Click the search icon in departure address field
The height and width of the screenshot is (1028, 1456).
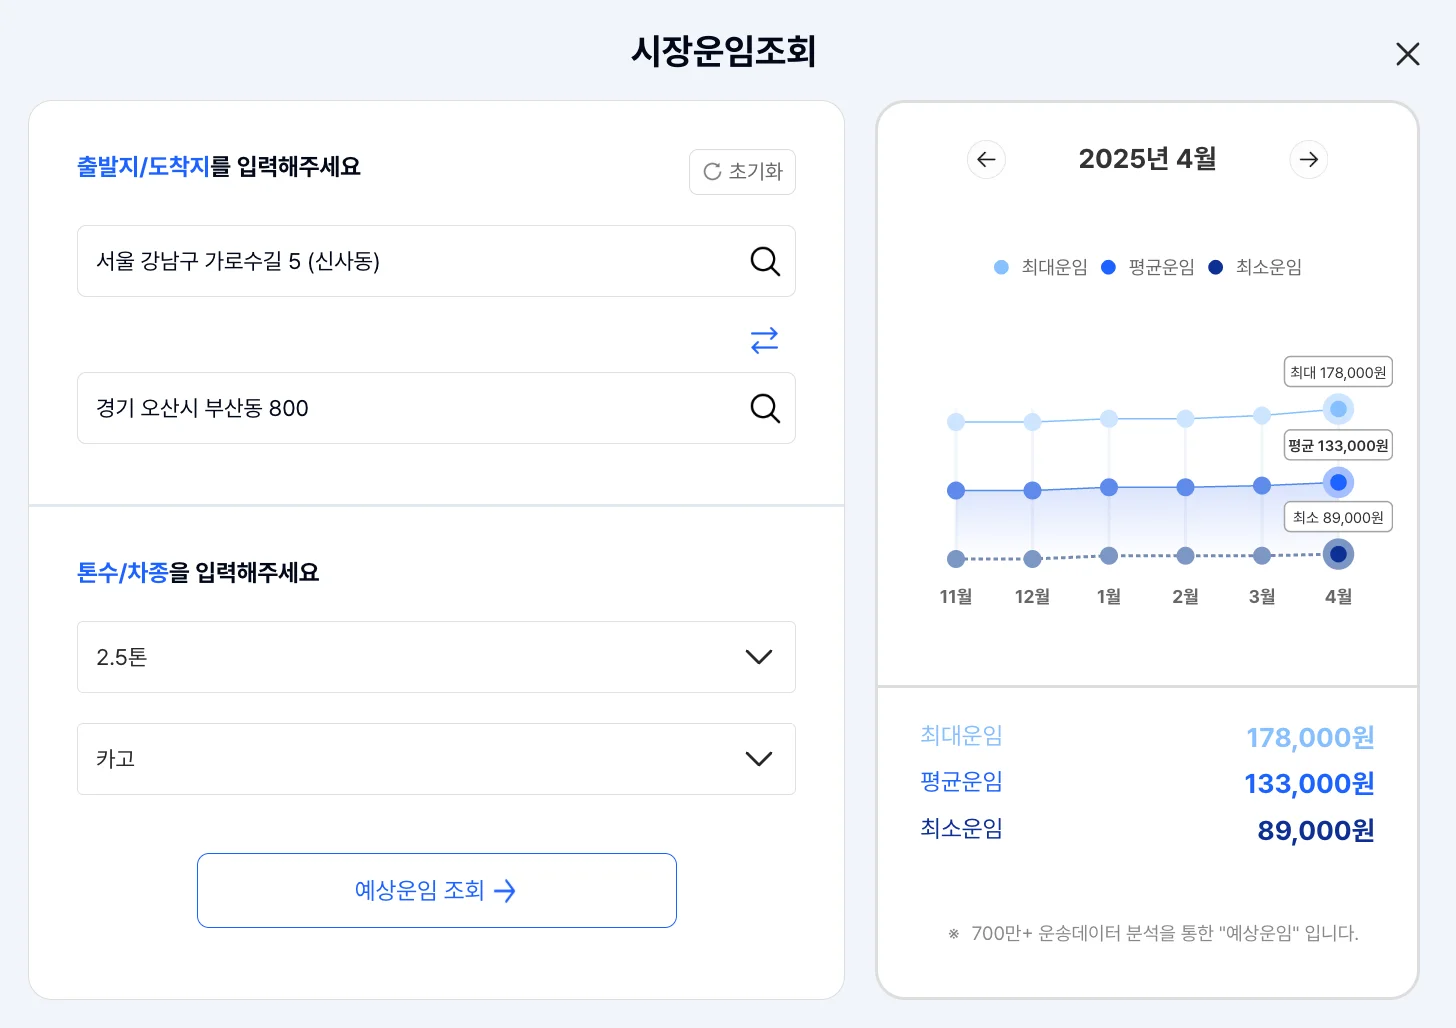click(x=765, y=262)
